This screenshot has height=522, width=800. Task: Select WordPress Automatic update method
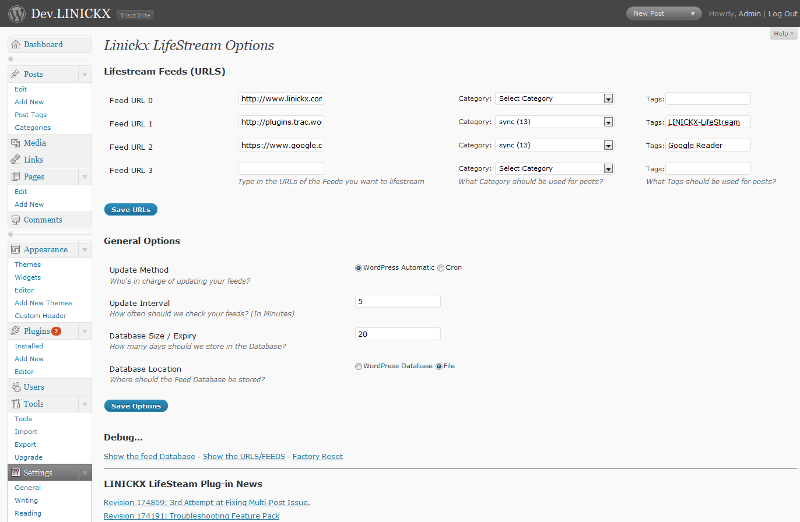[x=358, y=268]
